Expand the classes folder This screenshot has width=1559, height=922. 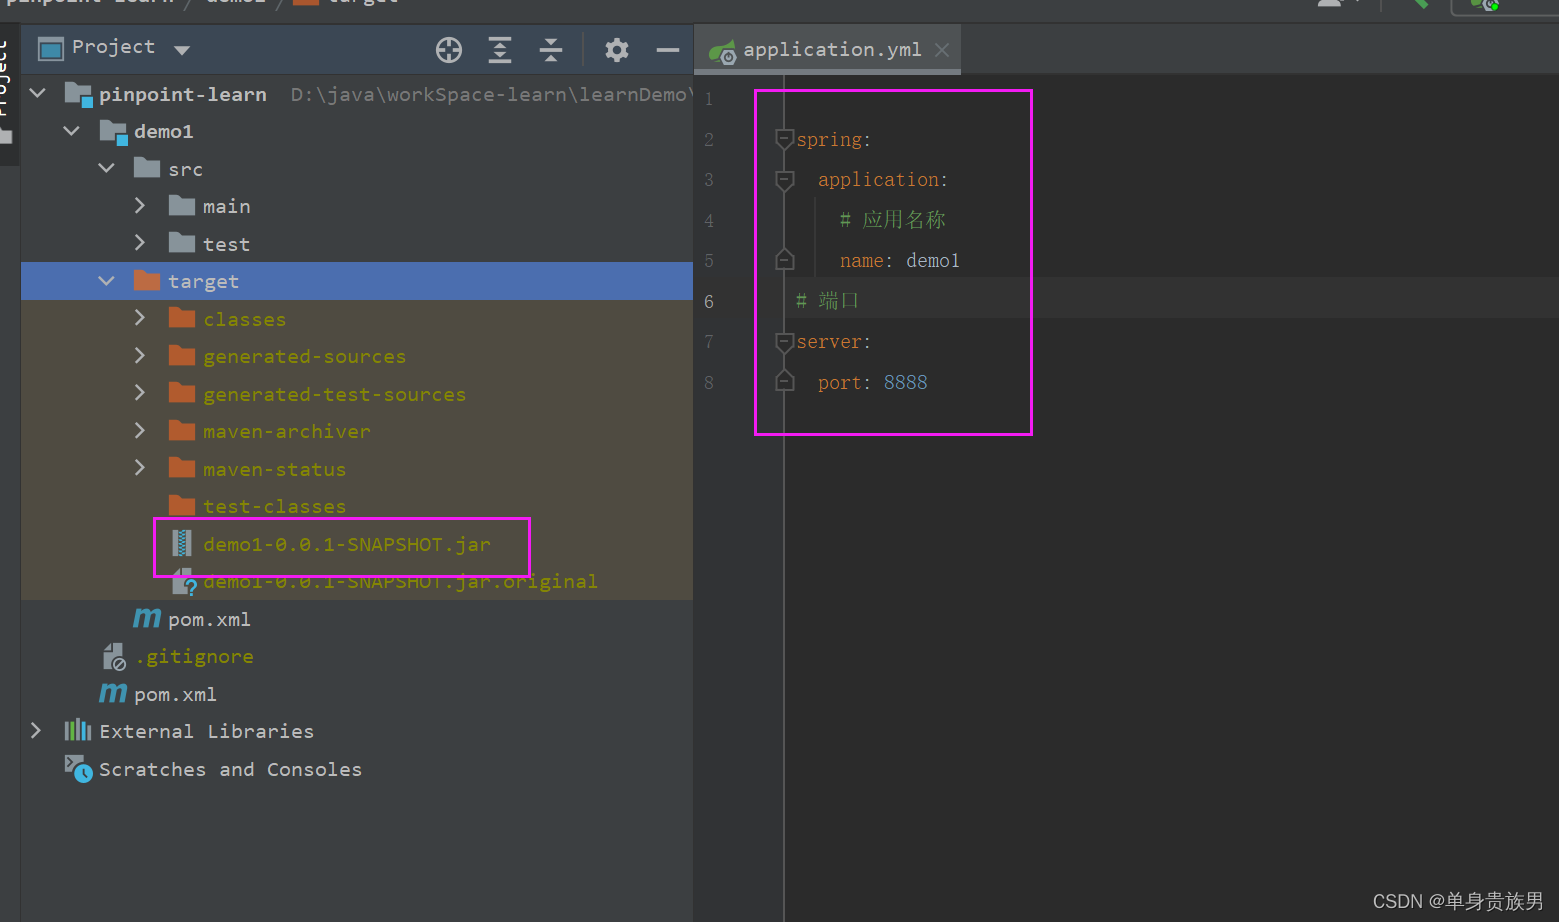pos(140,319)
